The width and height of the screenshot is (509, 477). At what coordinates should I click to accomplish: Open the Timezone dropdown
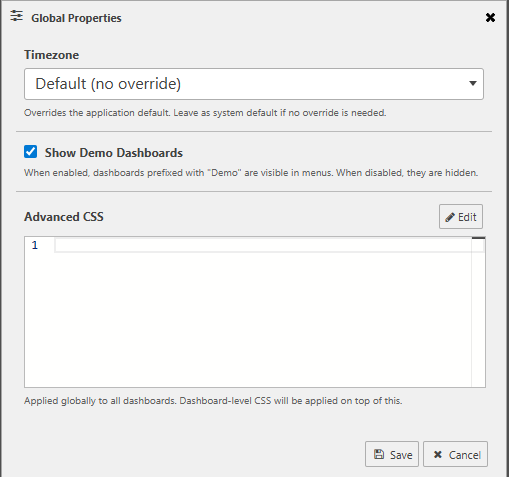[x=254, y=84]
